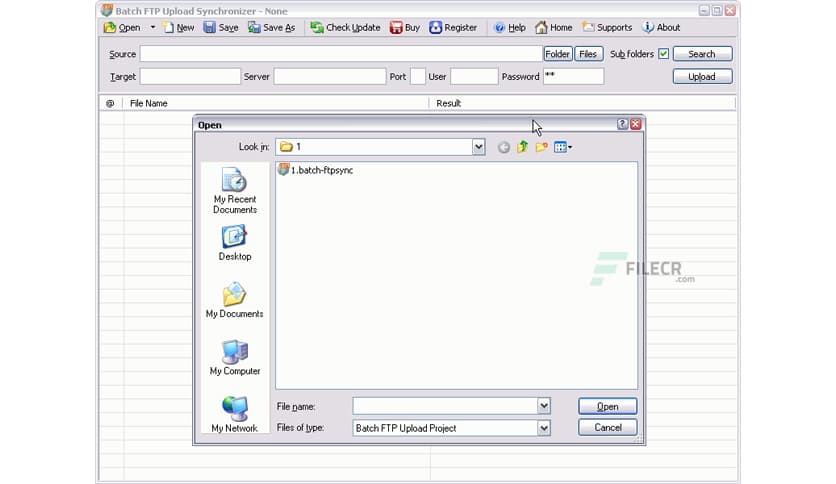Click the Folder button next to Source
Screen dimensions: 836x484
558,54
